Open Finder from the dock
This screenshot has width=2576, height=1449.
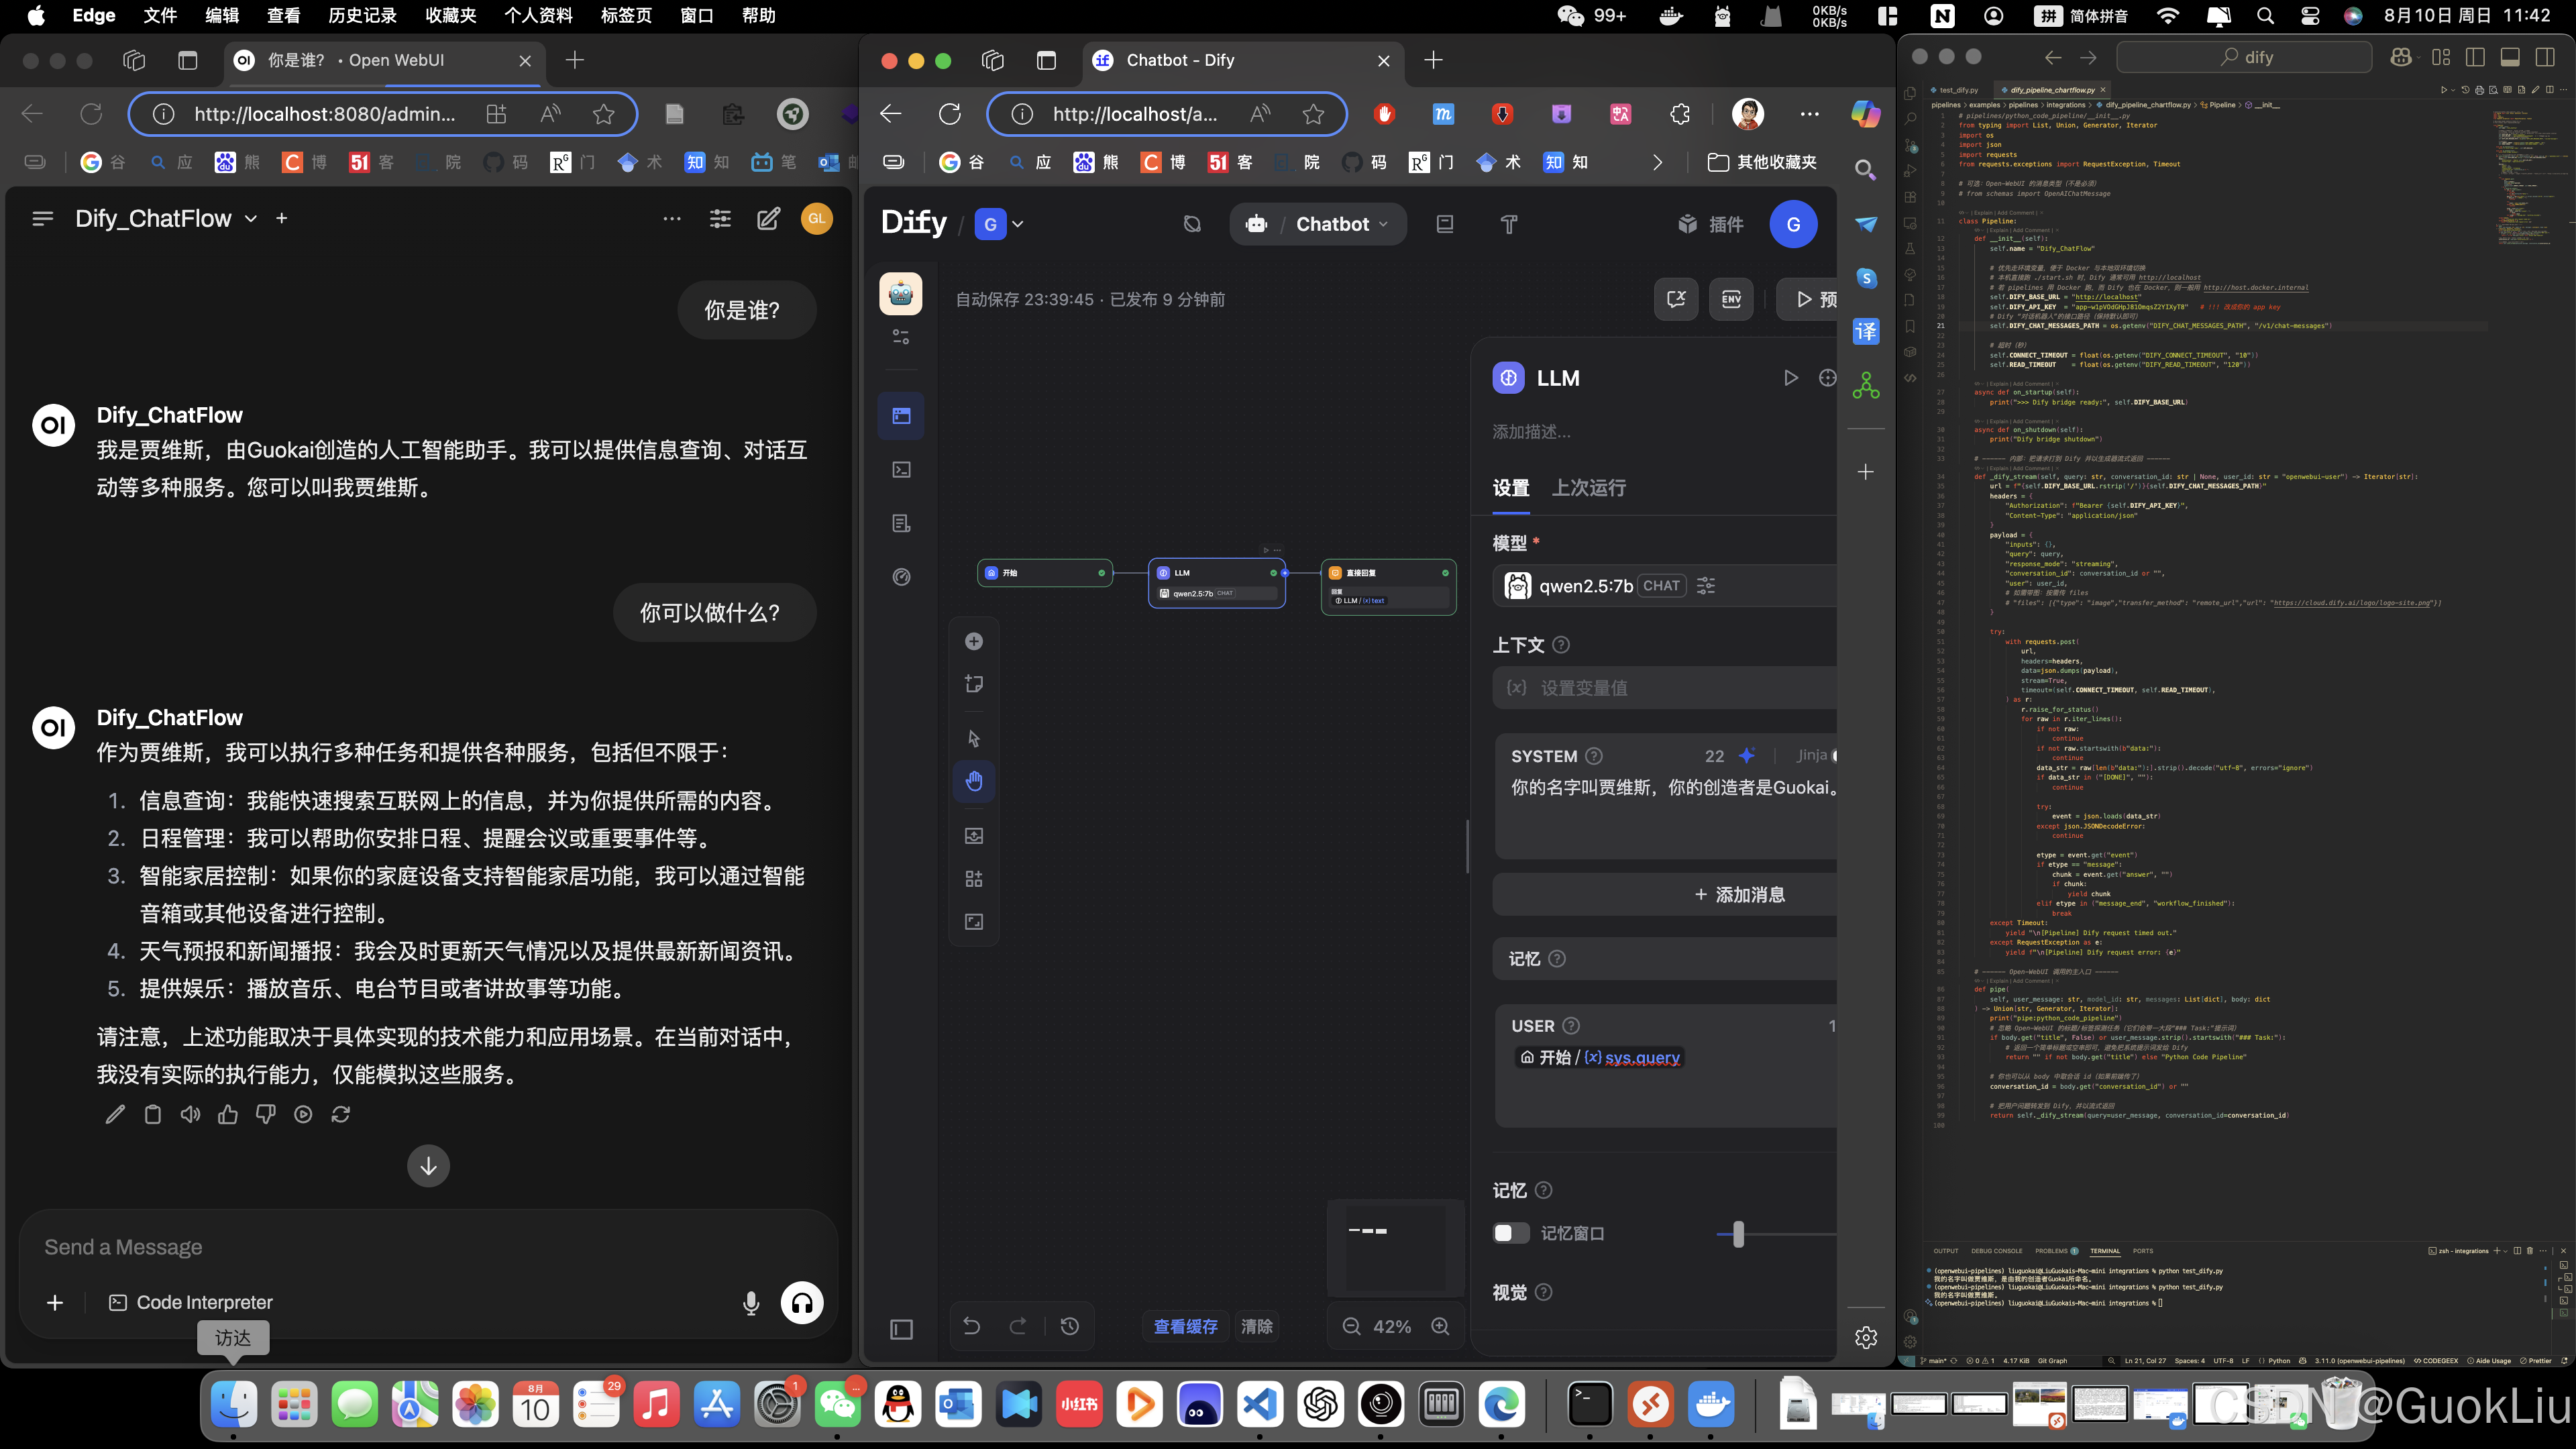click(234, 1405)
